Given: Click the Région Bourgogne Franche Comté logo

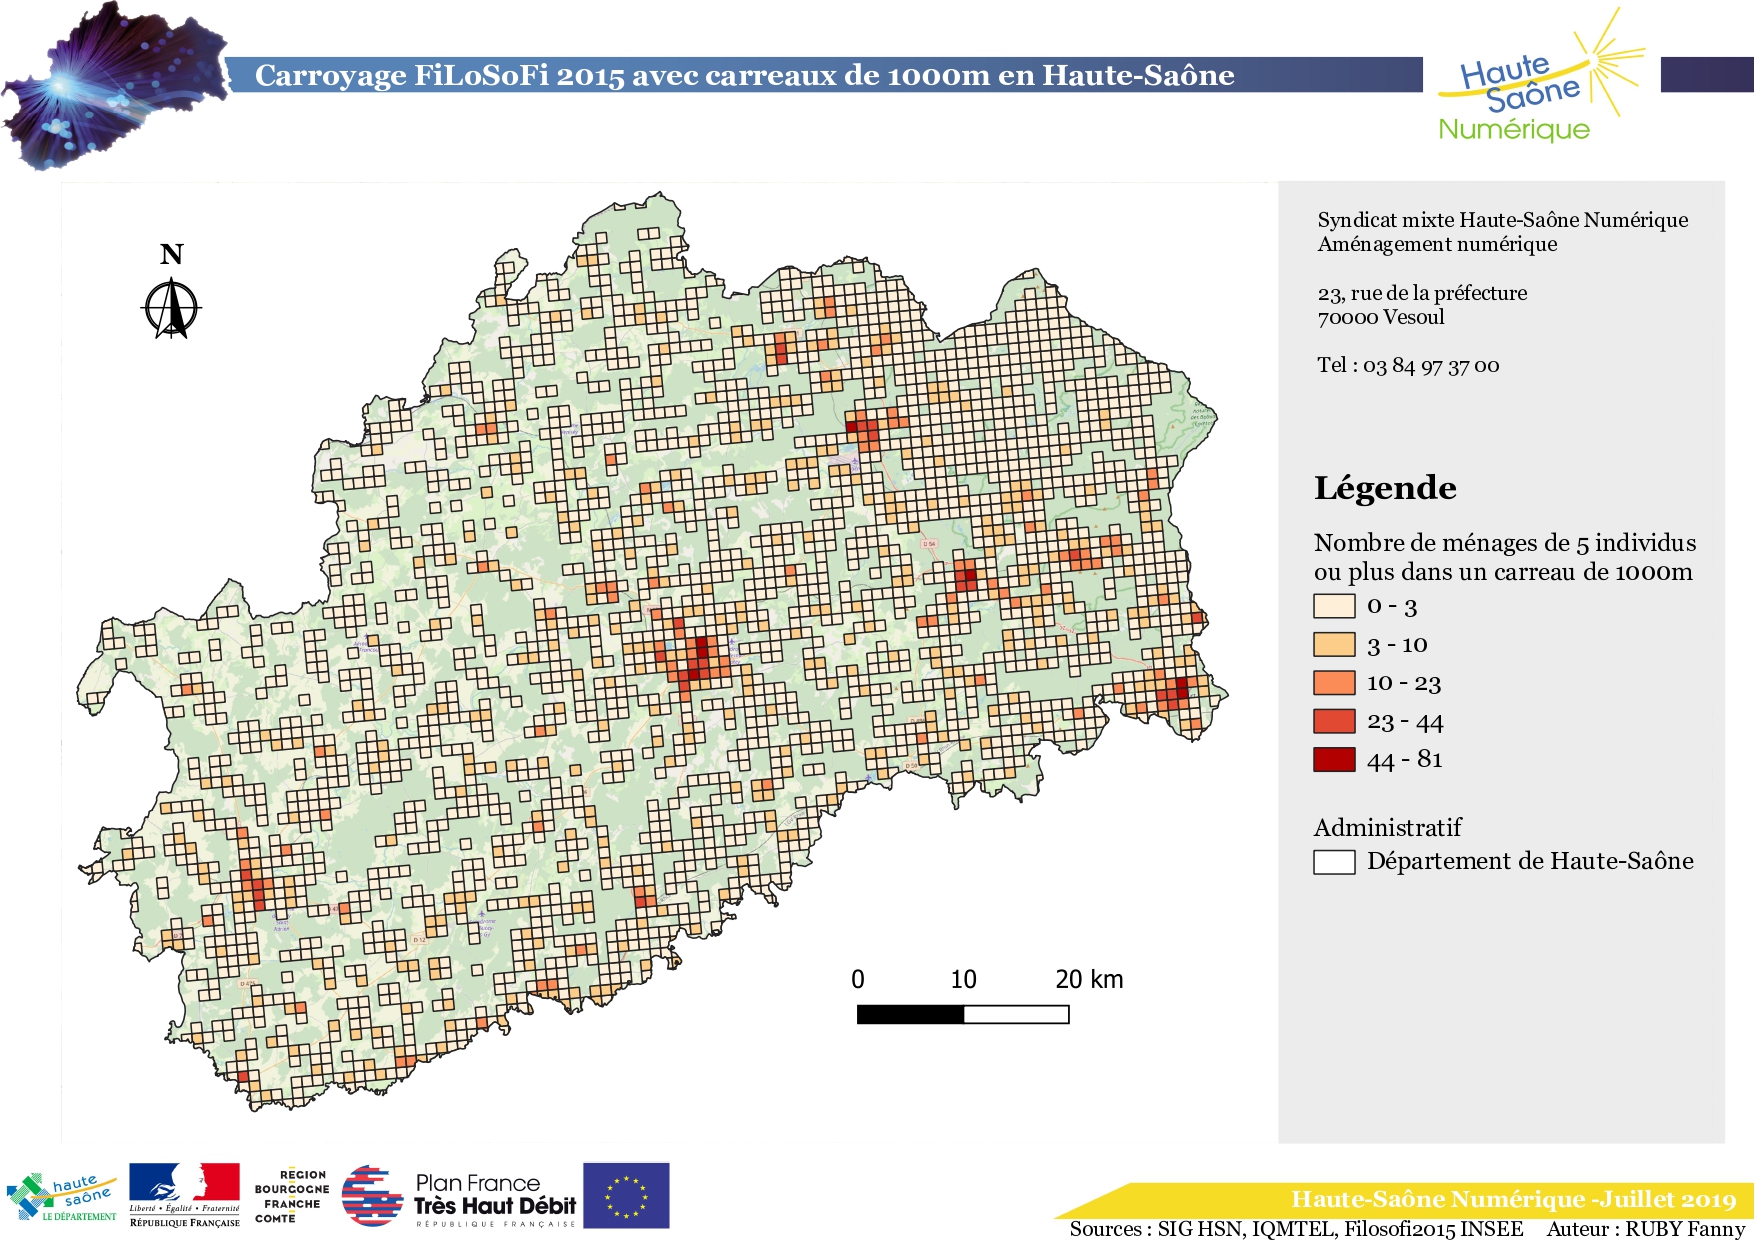Looking at the screenshot, I should (290, 1196).
